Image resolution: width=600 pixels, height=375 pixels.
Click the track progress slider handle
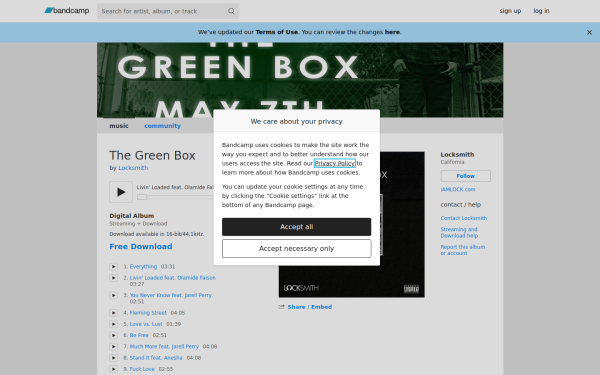pyautogui.click(x=142, y=197)
